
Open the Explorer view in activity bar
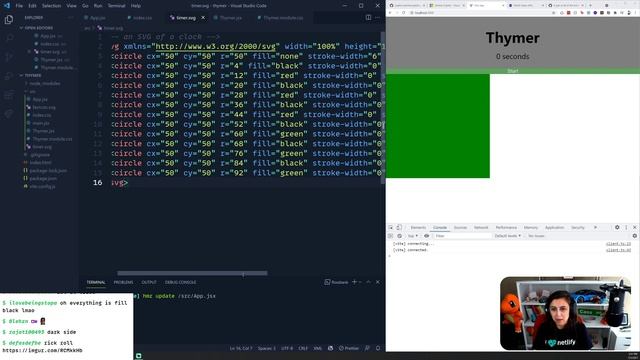9,19
